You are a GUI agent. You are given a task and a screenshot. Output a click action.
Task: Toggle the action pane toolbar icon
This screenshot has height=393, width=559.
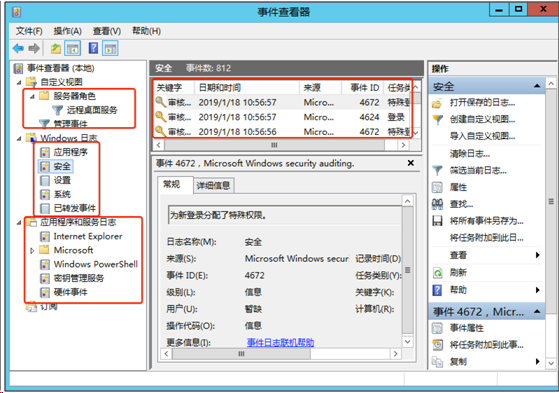[110, 48]
